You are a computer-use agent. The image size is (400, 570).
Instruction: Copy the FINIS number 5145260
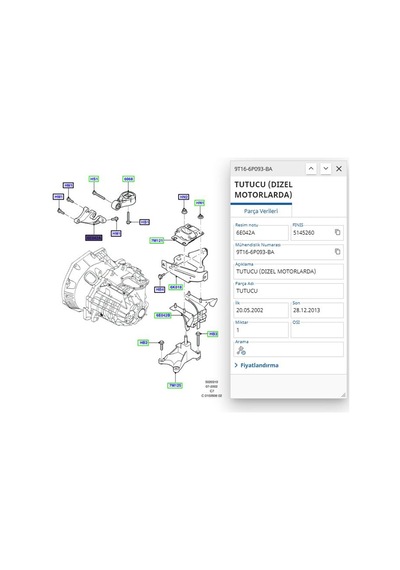tap(337, 232)
